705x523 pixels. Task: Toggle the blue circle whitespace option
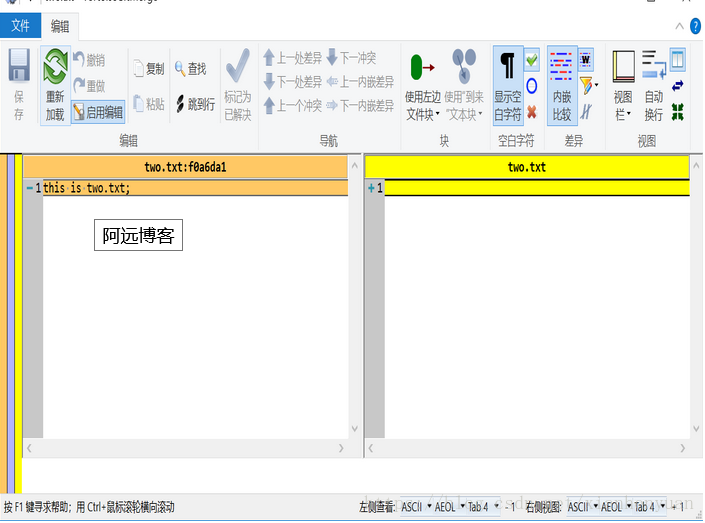click(532, 85)
